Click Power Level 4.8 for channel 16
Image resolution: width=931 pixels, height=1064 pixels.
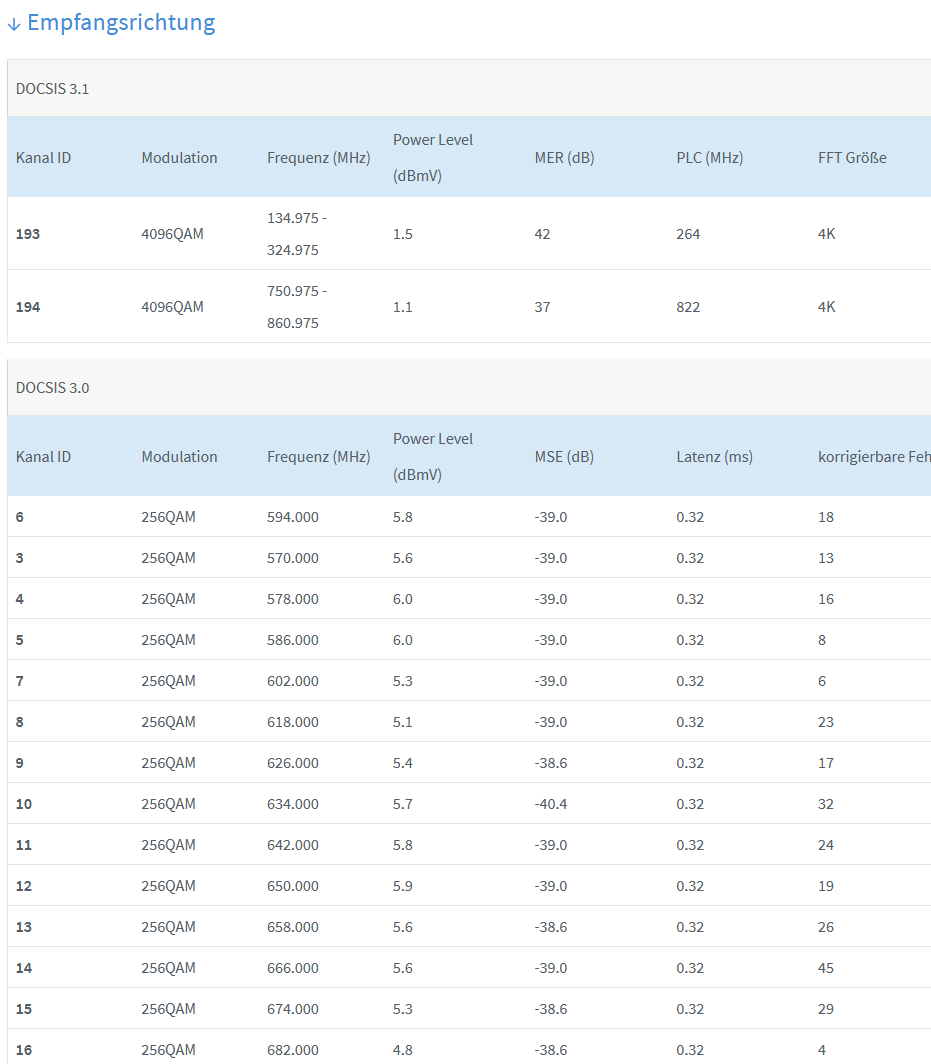pyautogui.click(x=402, y=1050)
